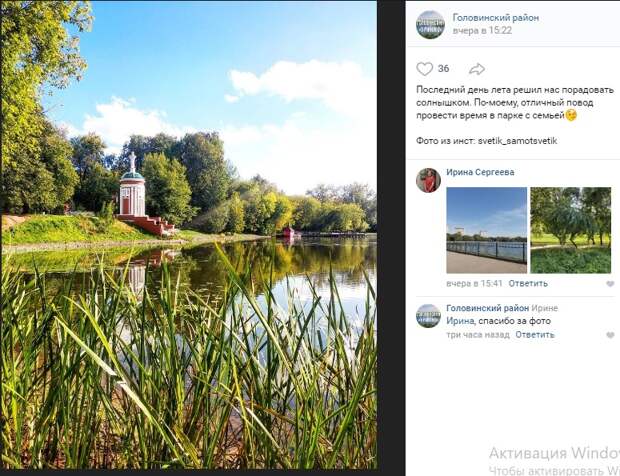Click the 'Ирина' mention in reply

[x=461, y=321]
